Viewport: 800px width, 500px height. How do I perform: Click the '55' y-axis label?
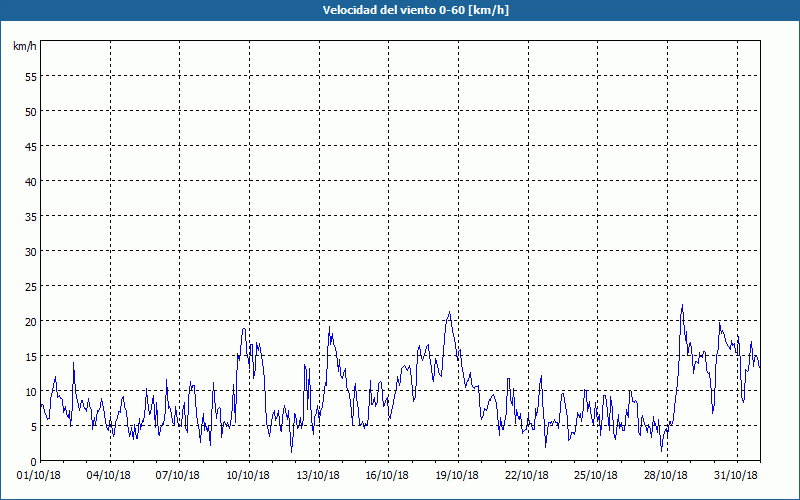coord(31,77)
